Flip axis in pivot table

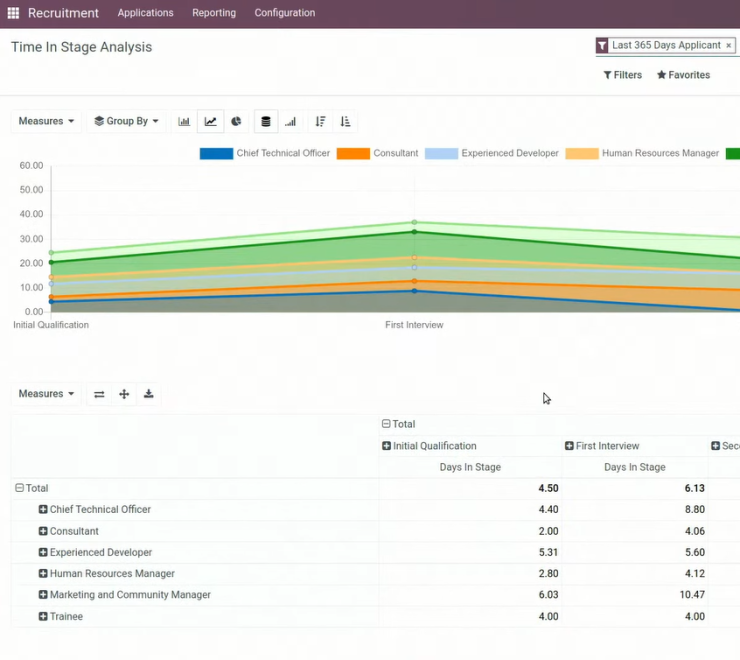pos(99,394)
